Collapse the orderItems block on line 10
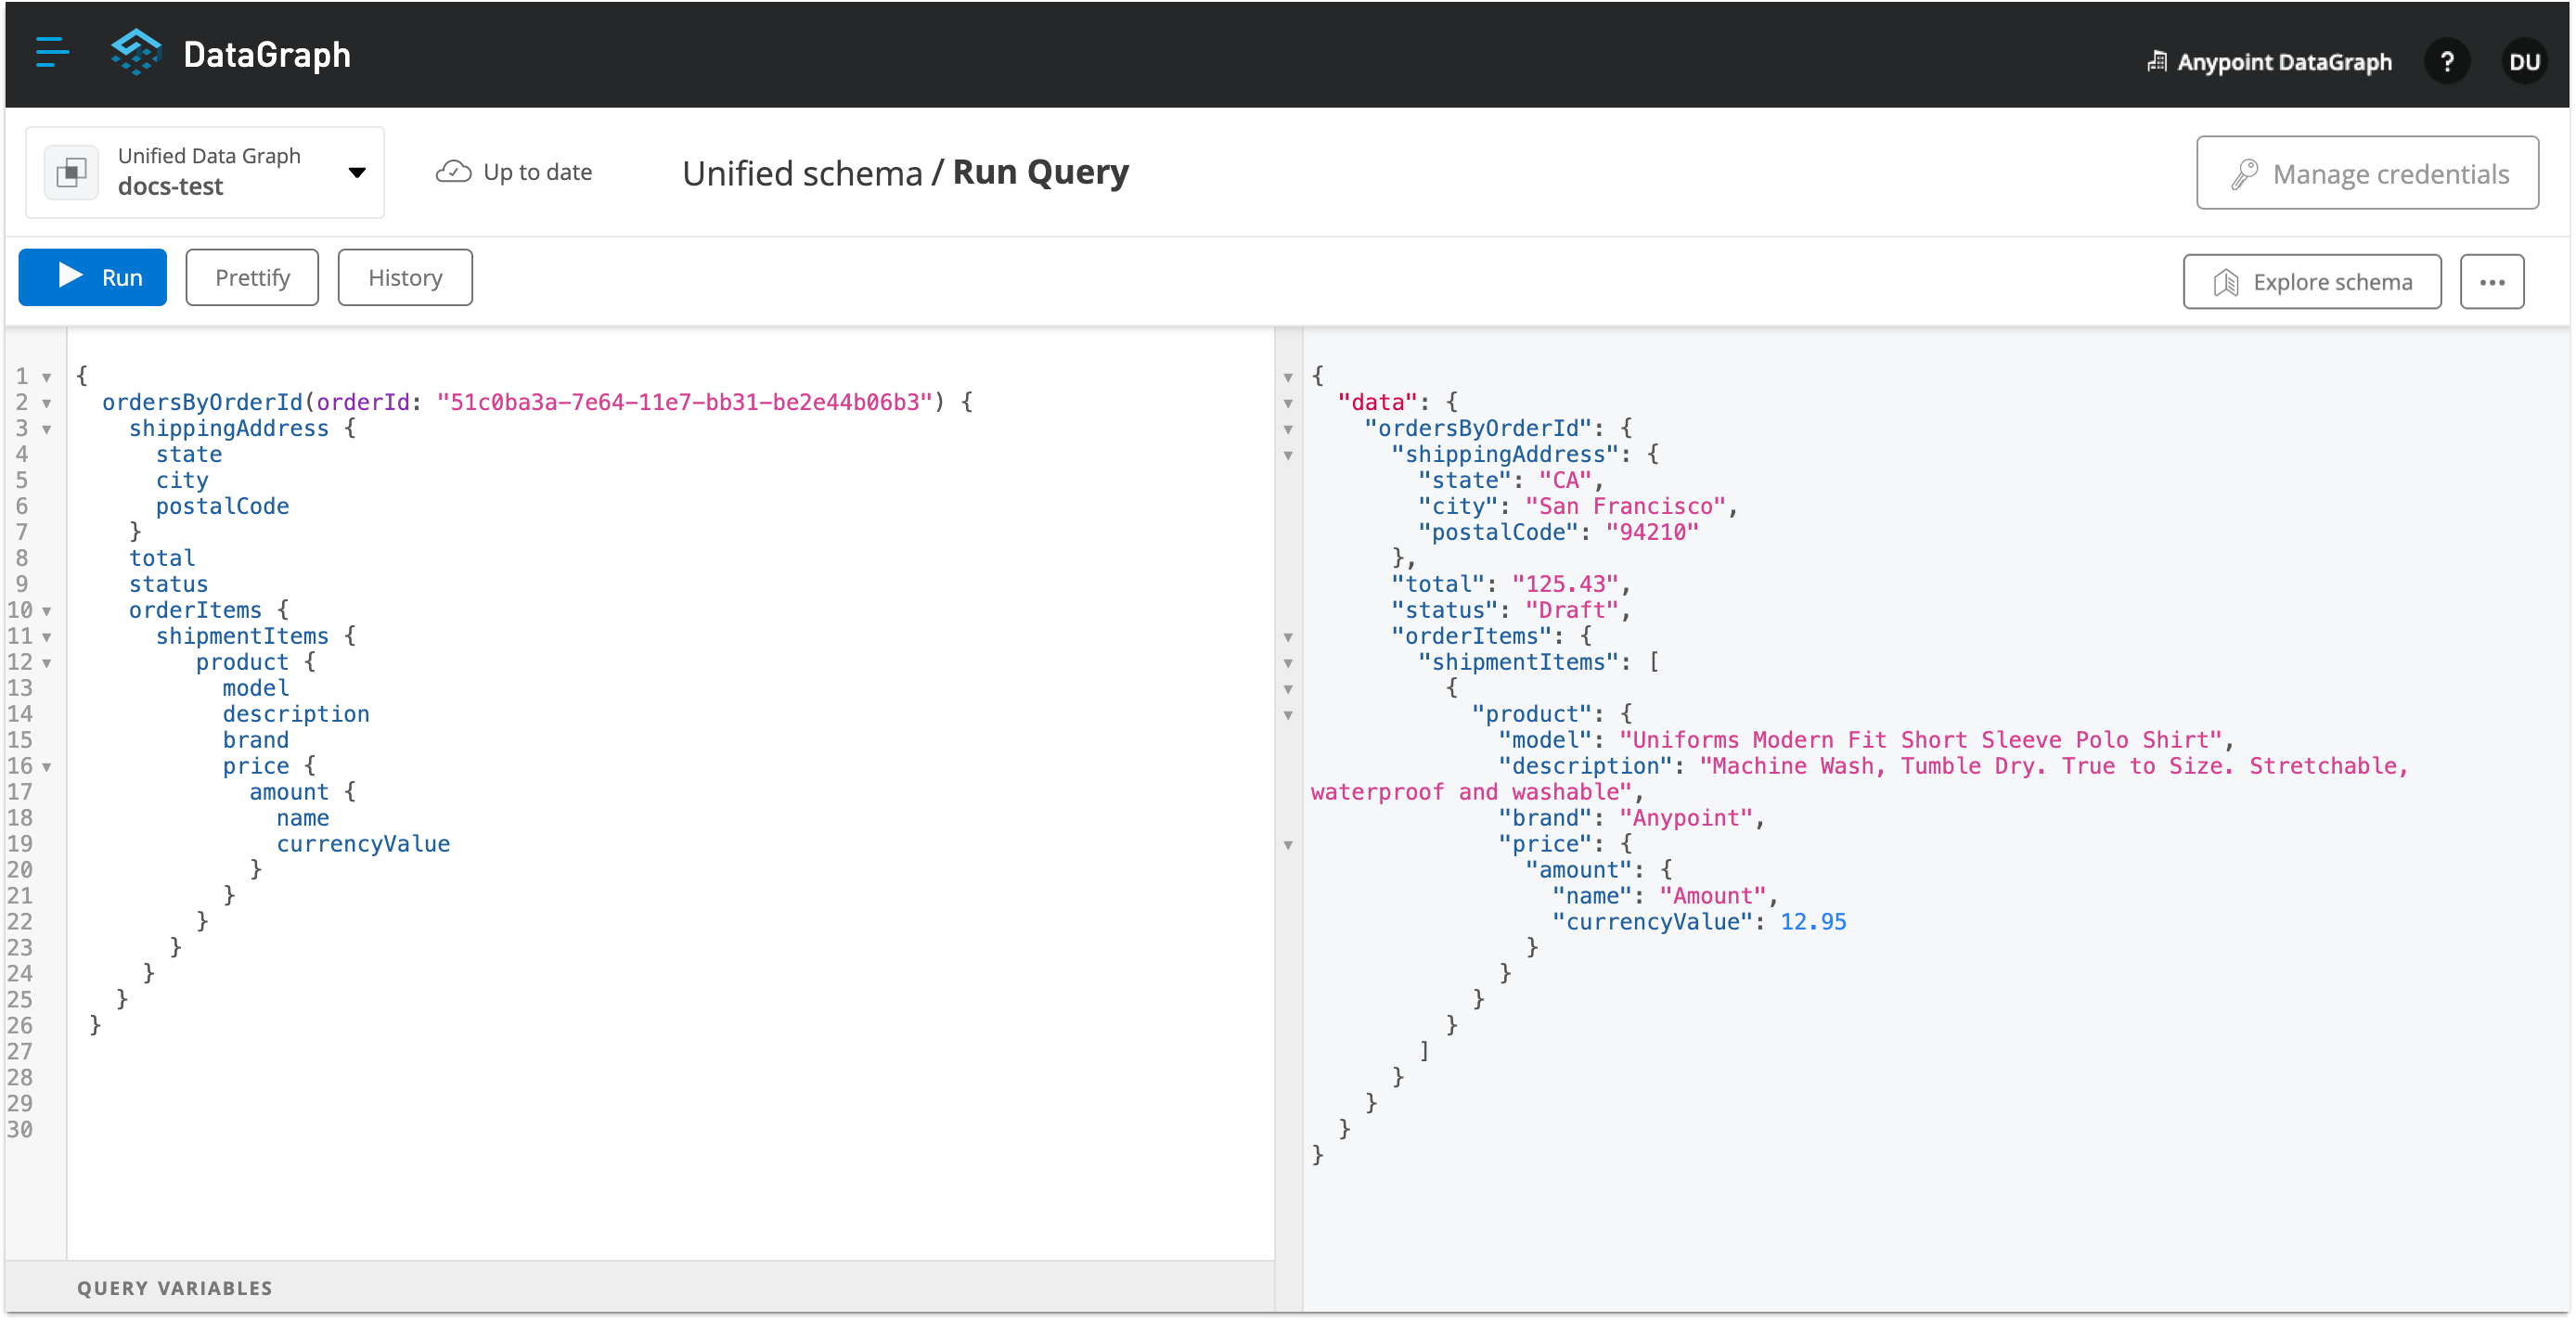The height and width of the screenshot is (1321, 2576). pos(47,611)
